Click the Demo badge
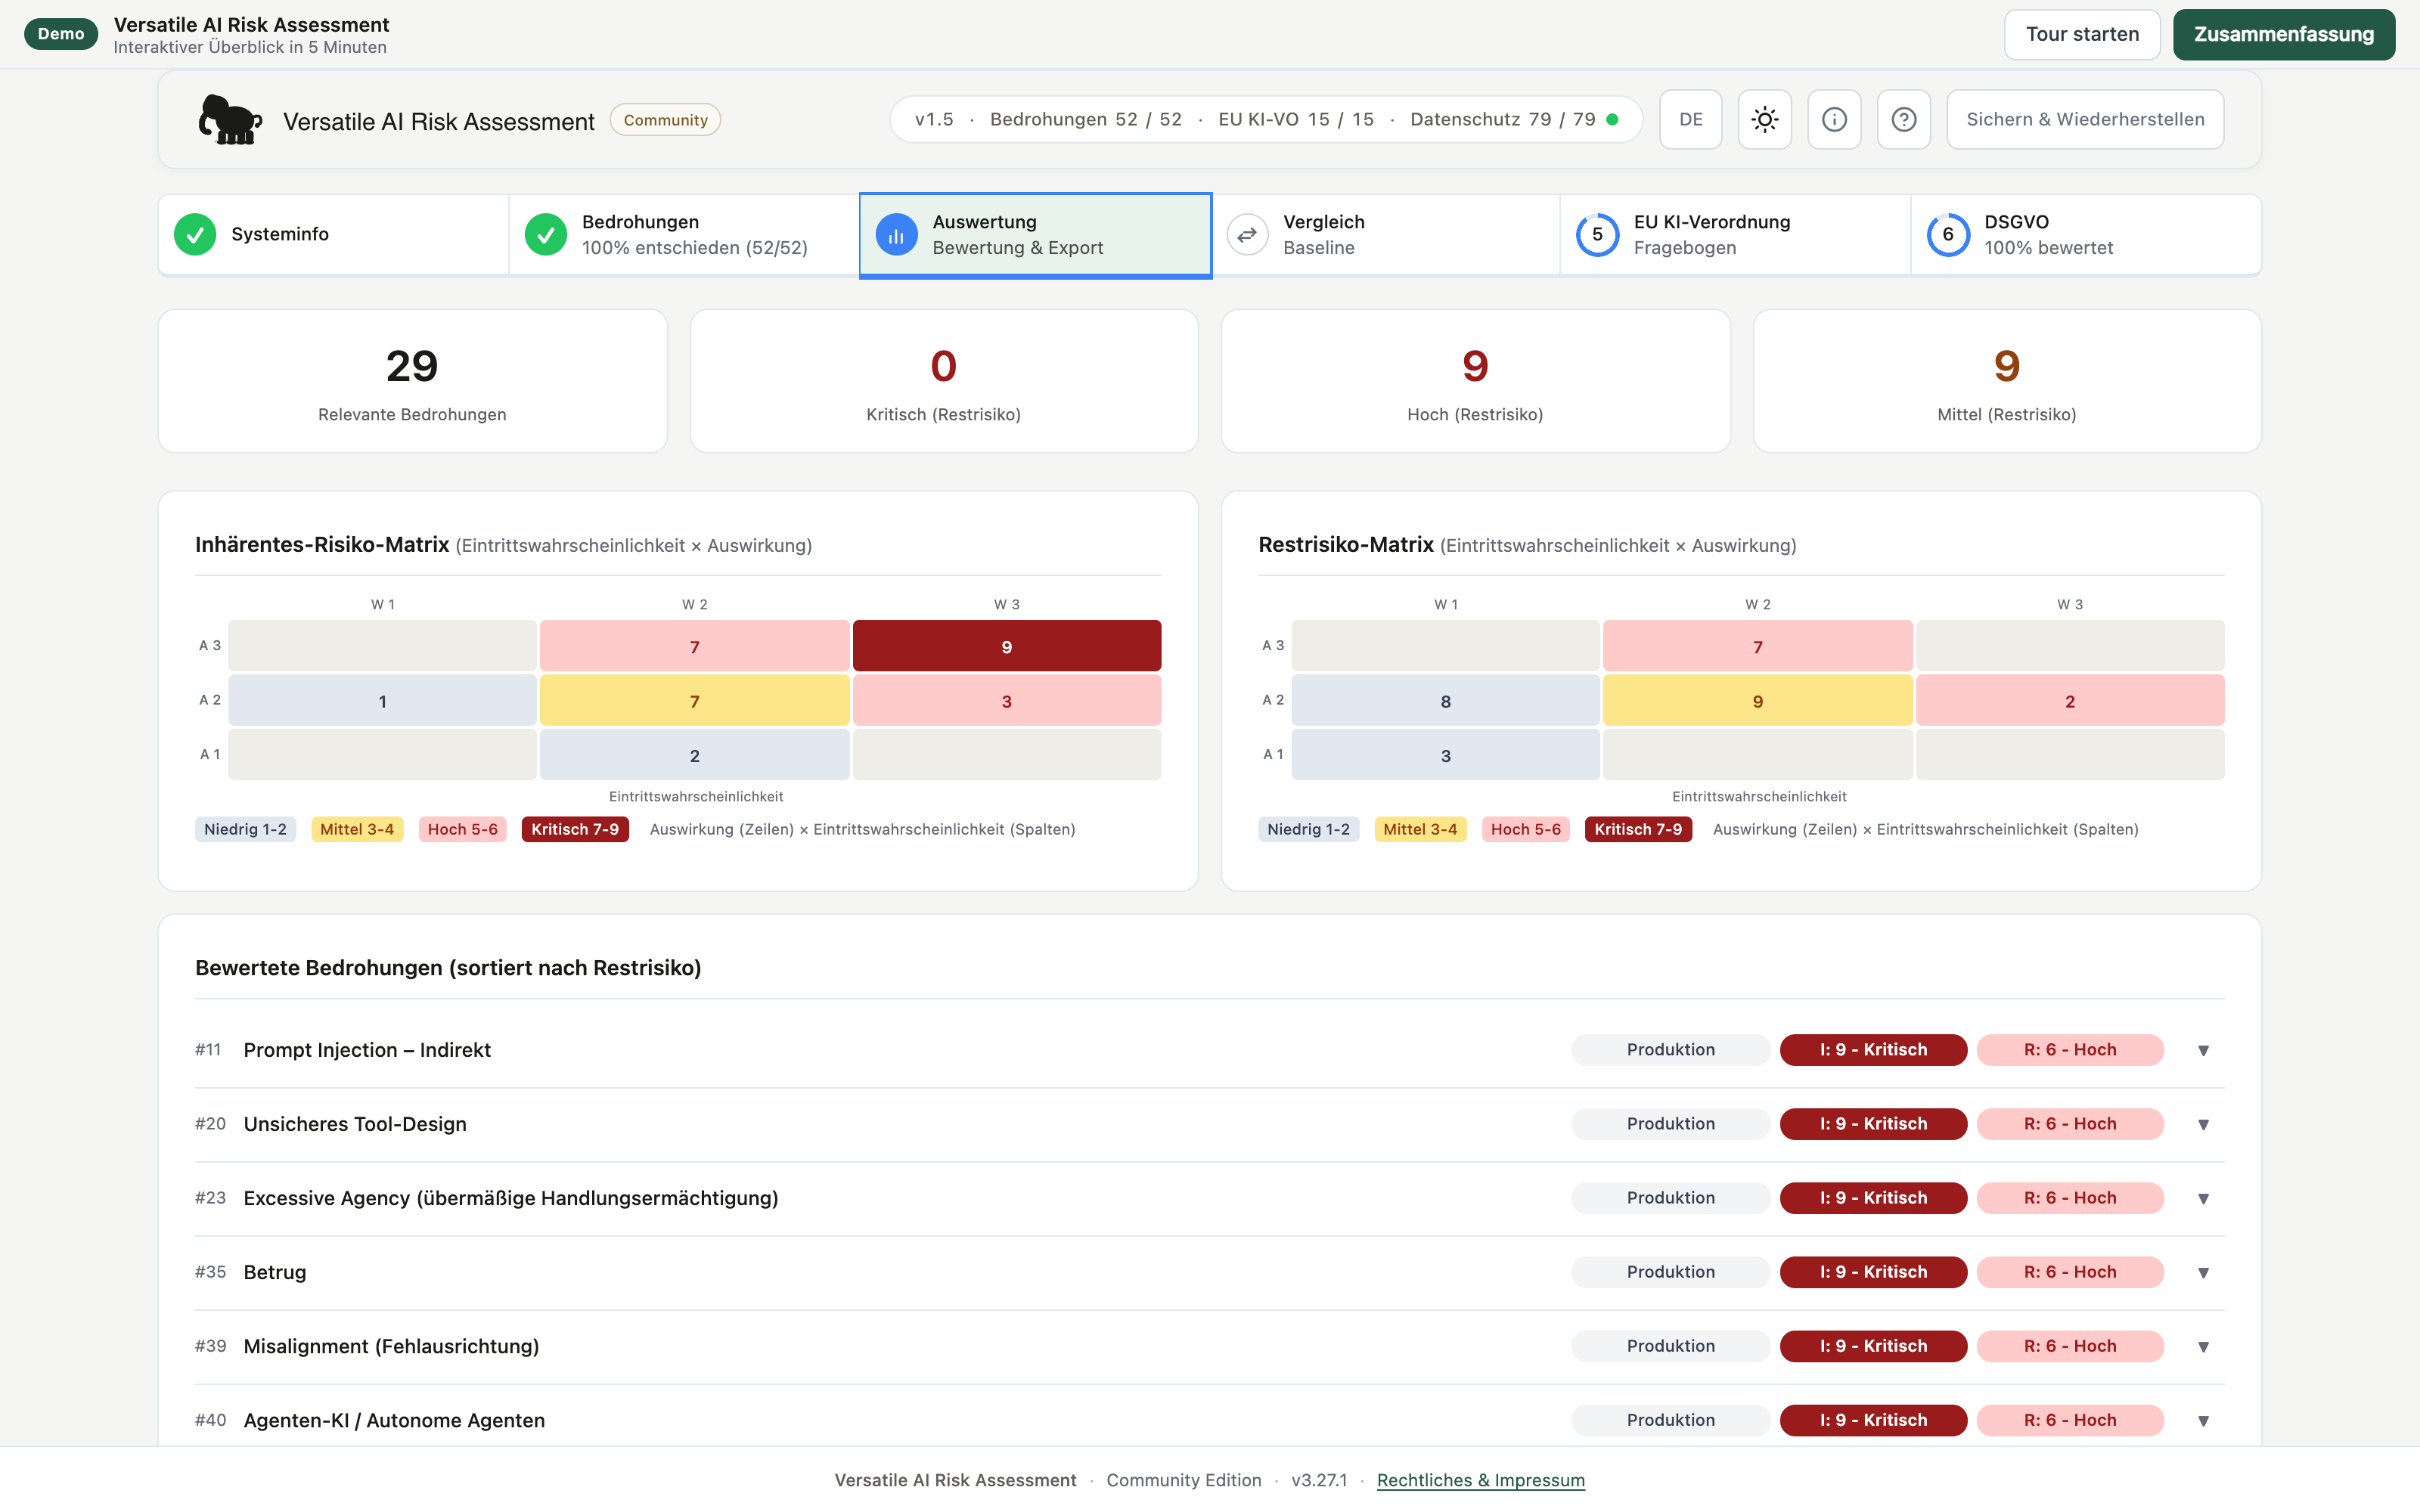2420x1512 pixels. [x=61, y=34]
